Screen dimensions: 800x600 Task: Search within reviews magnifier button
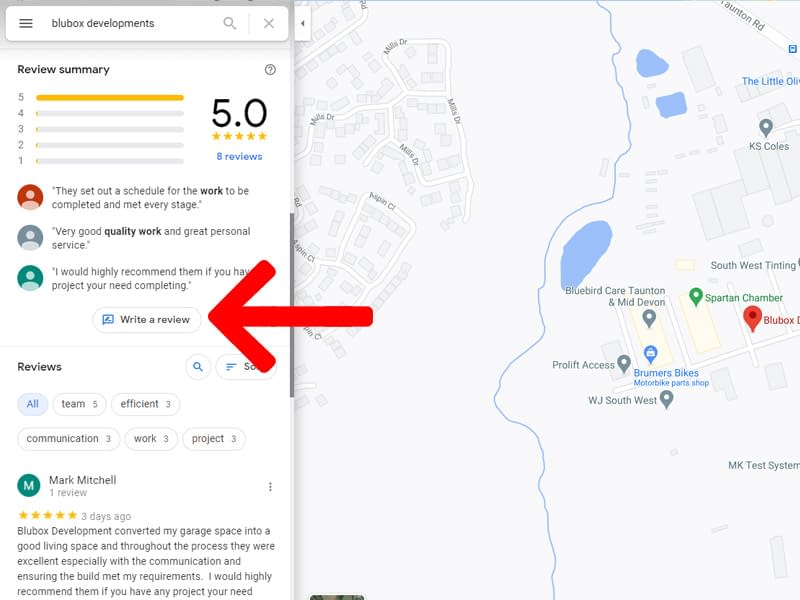coord(198,367)
